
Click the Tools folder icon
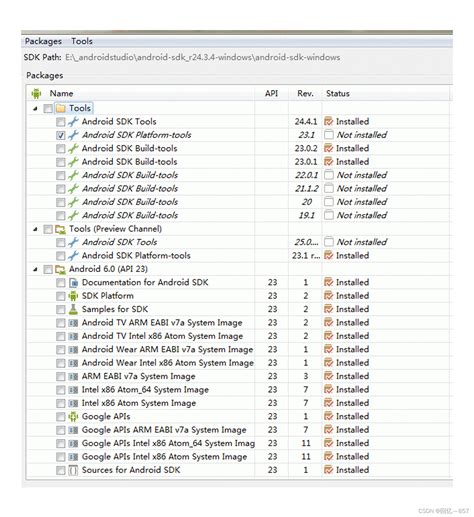pyautogui.click(x=60, y=108)
